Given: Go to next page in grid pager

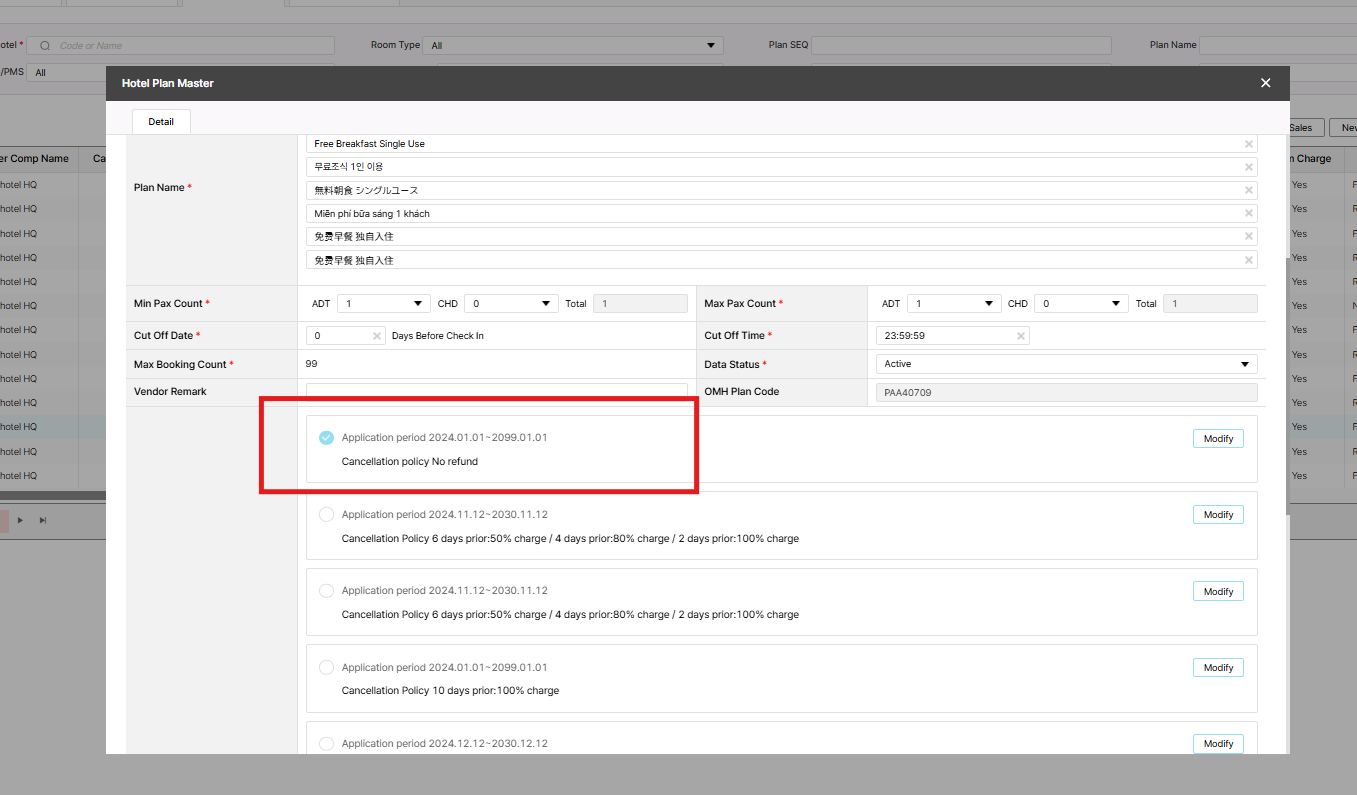Looking at the screenshot, I should coord(21,520).
